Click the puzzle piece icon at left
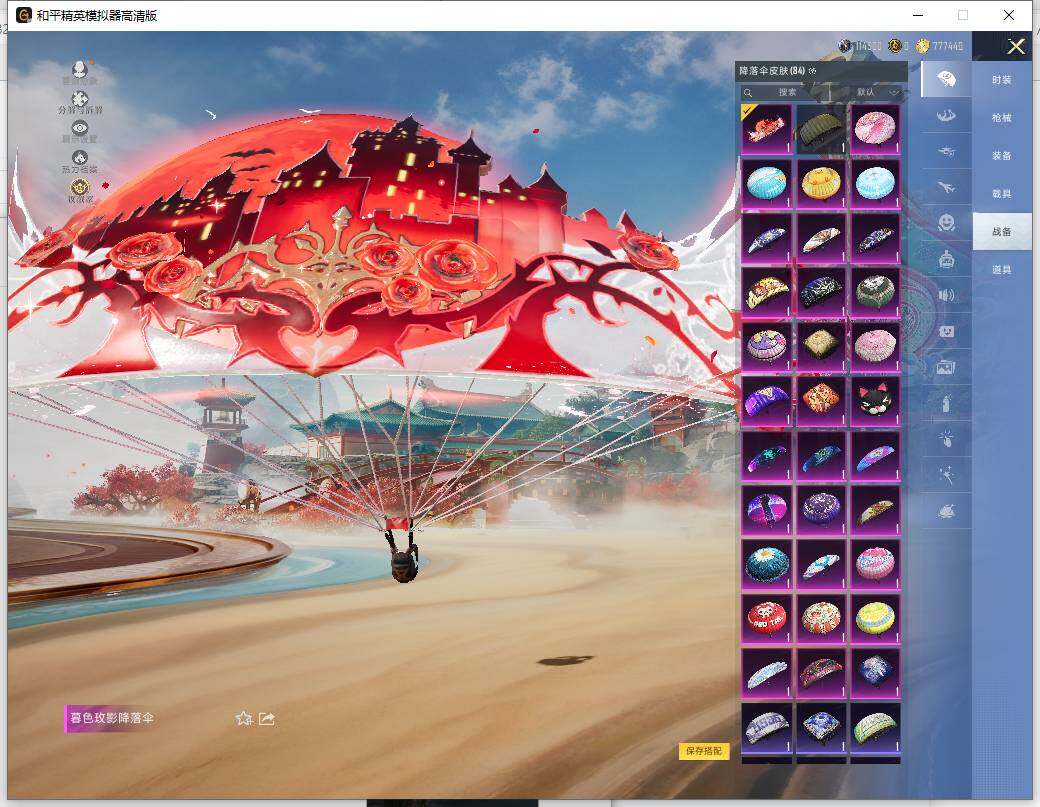 [x=80, y=98]
